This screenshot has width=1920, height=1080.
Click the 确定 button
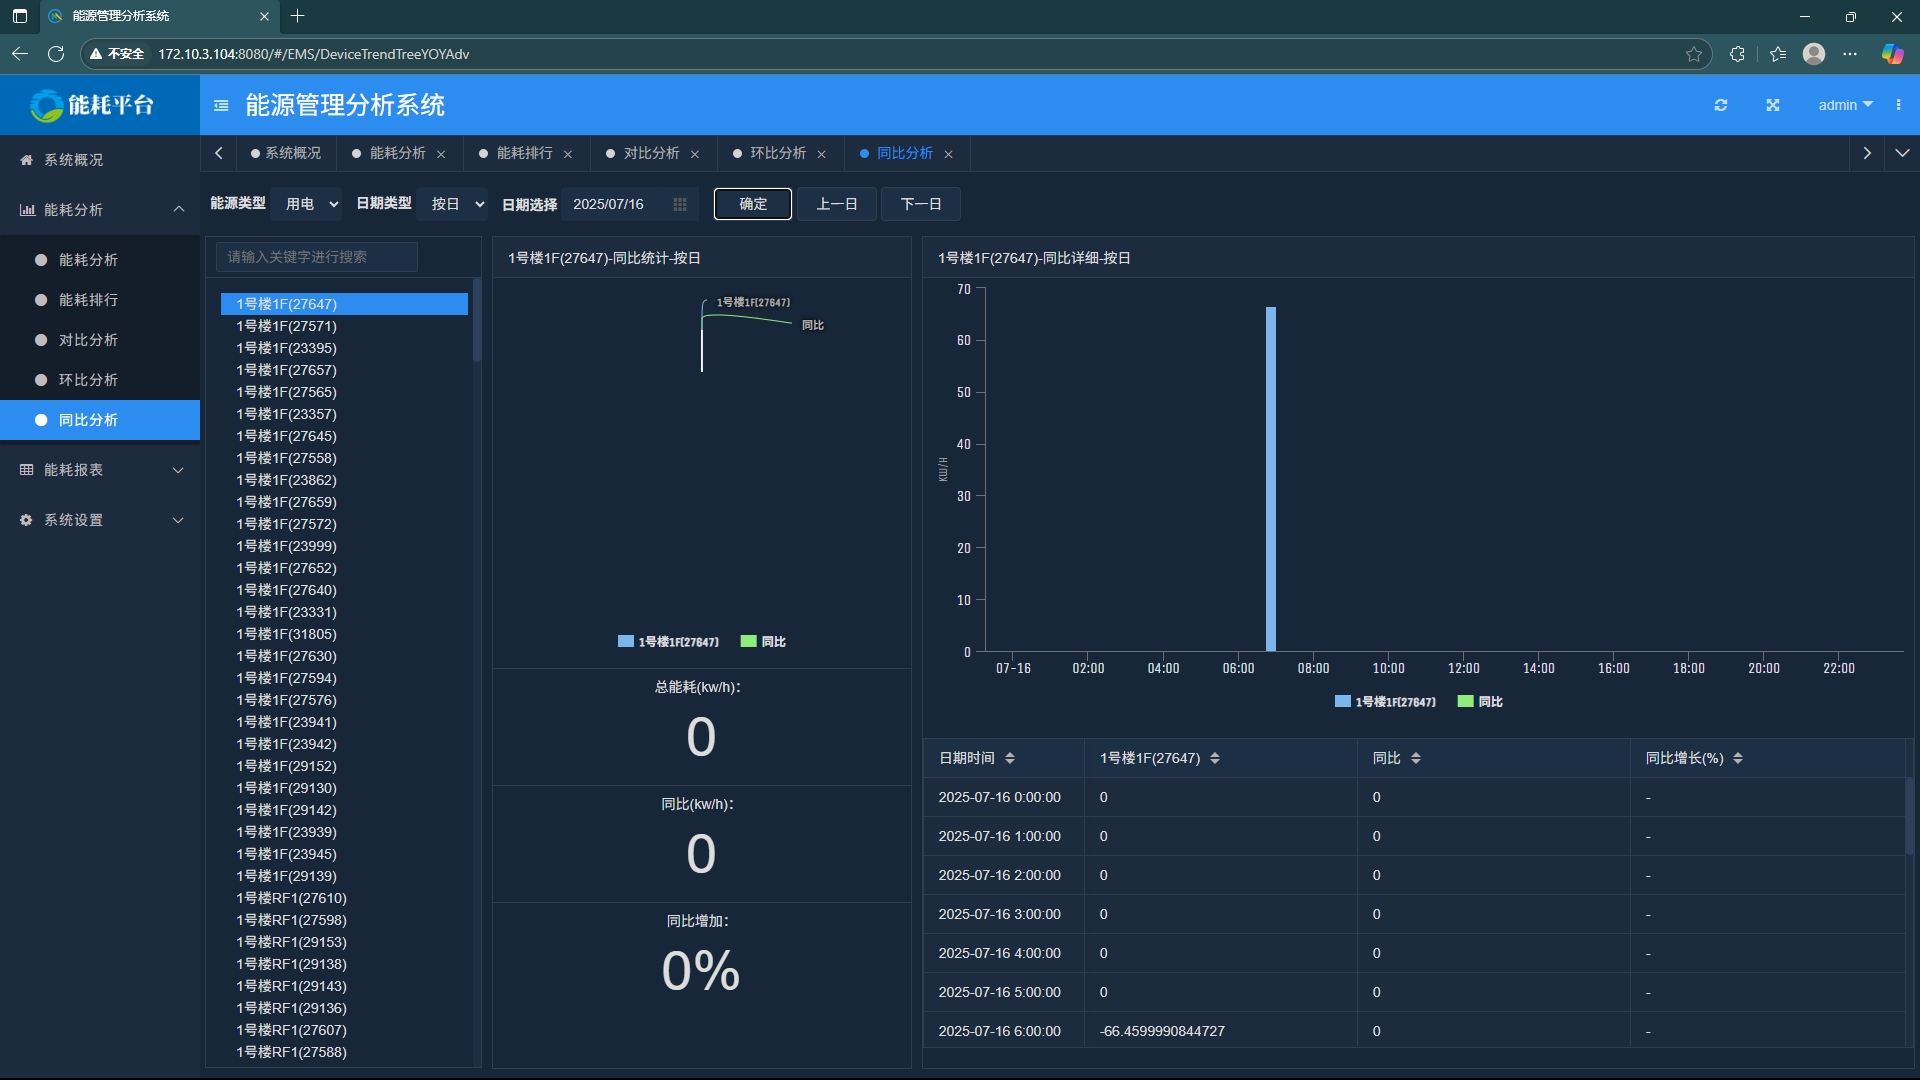coord(752,204)
